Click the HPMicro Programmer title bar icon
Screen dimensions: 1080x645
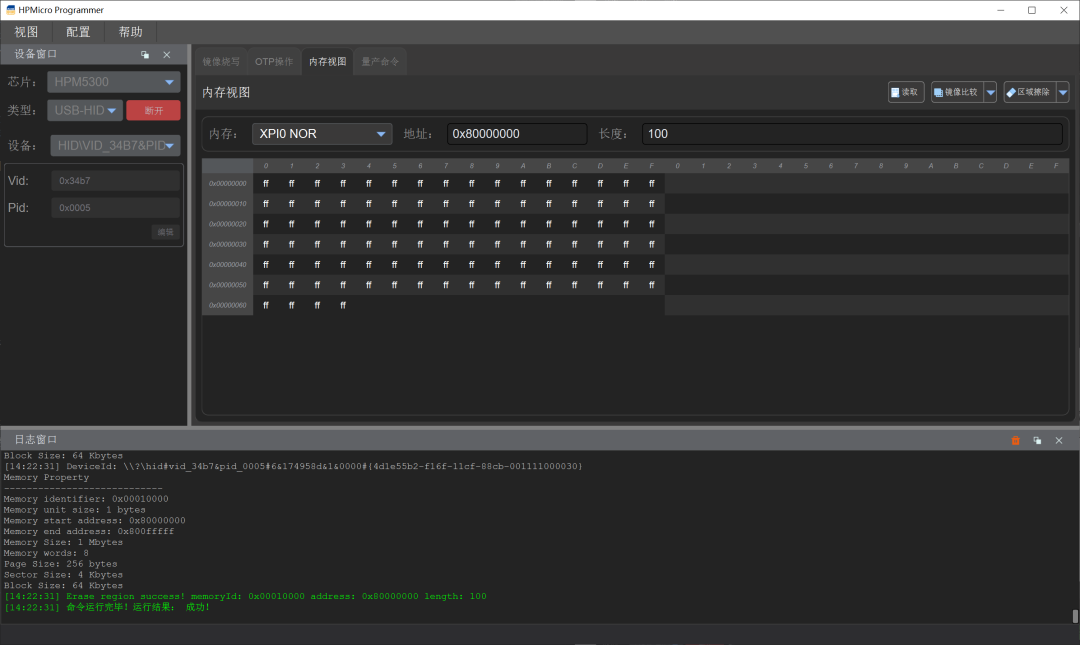[10, 10]
